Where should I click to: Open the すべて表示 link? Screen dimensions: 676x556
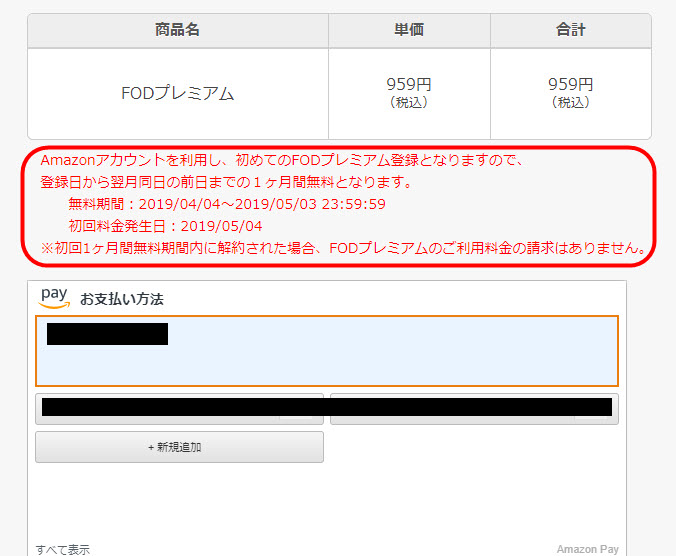(x=62, y=549)
